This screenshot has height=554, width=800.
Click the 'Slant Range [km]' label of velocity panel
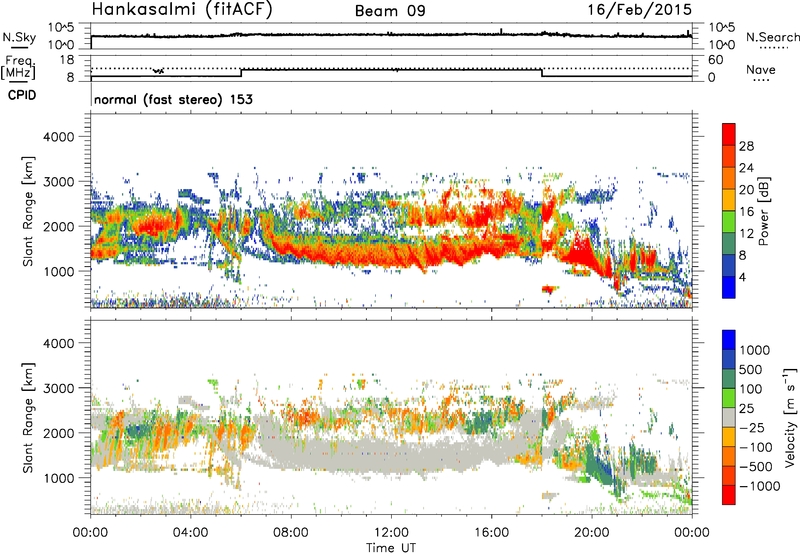pyautogui.click(x=28, y=418)
